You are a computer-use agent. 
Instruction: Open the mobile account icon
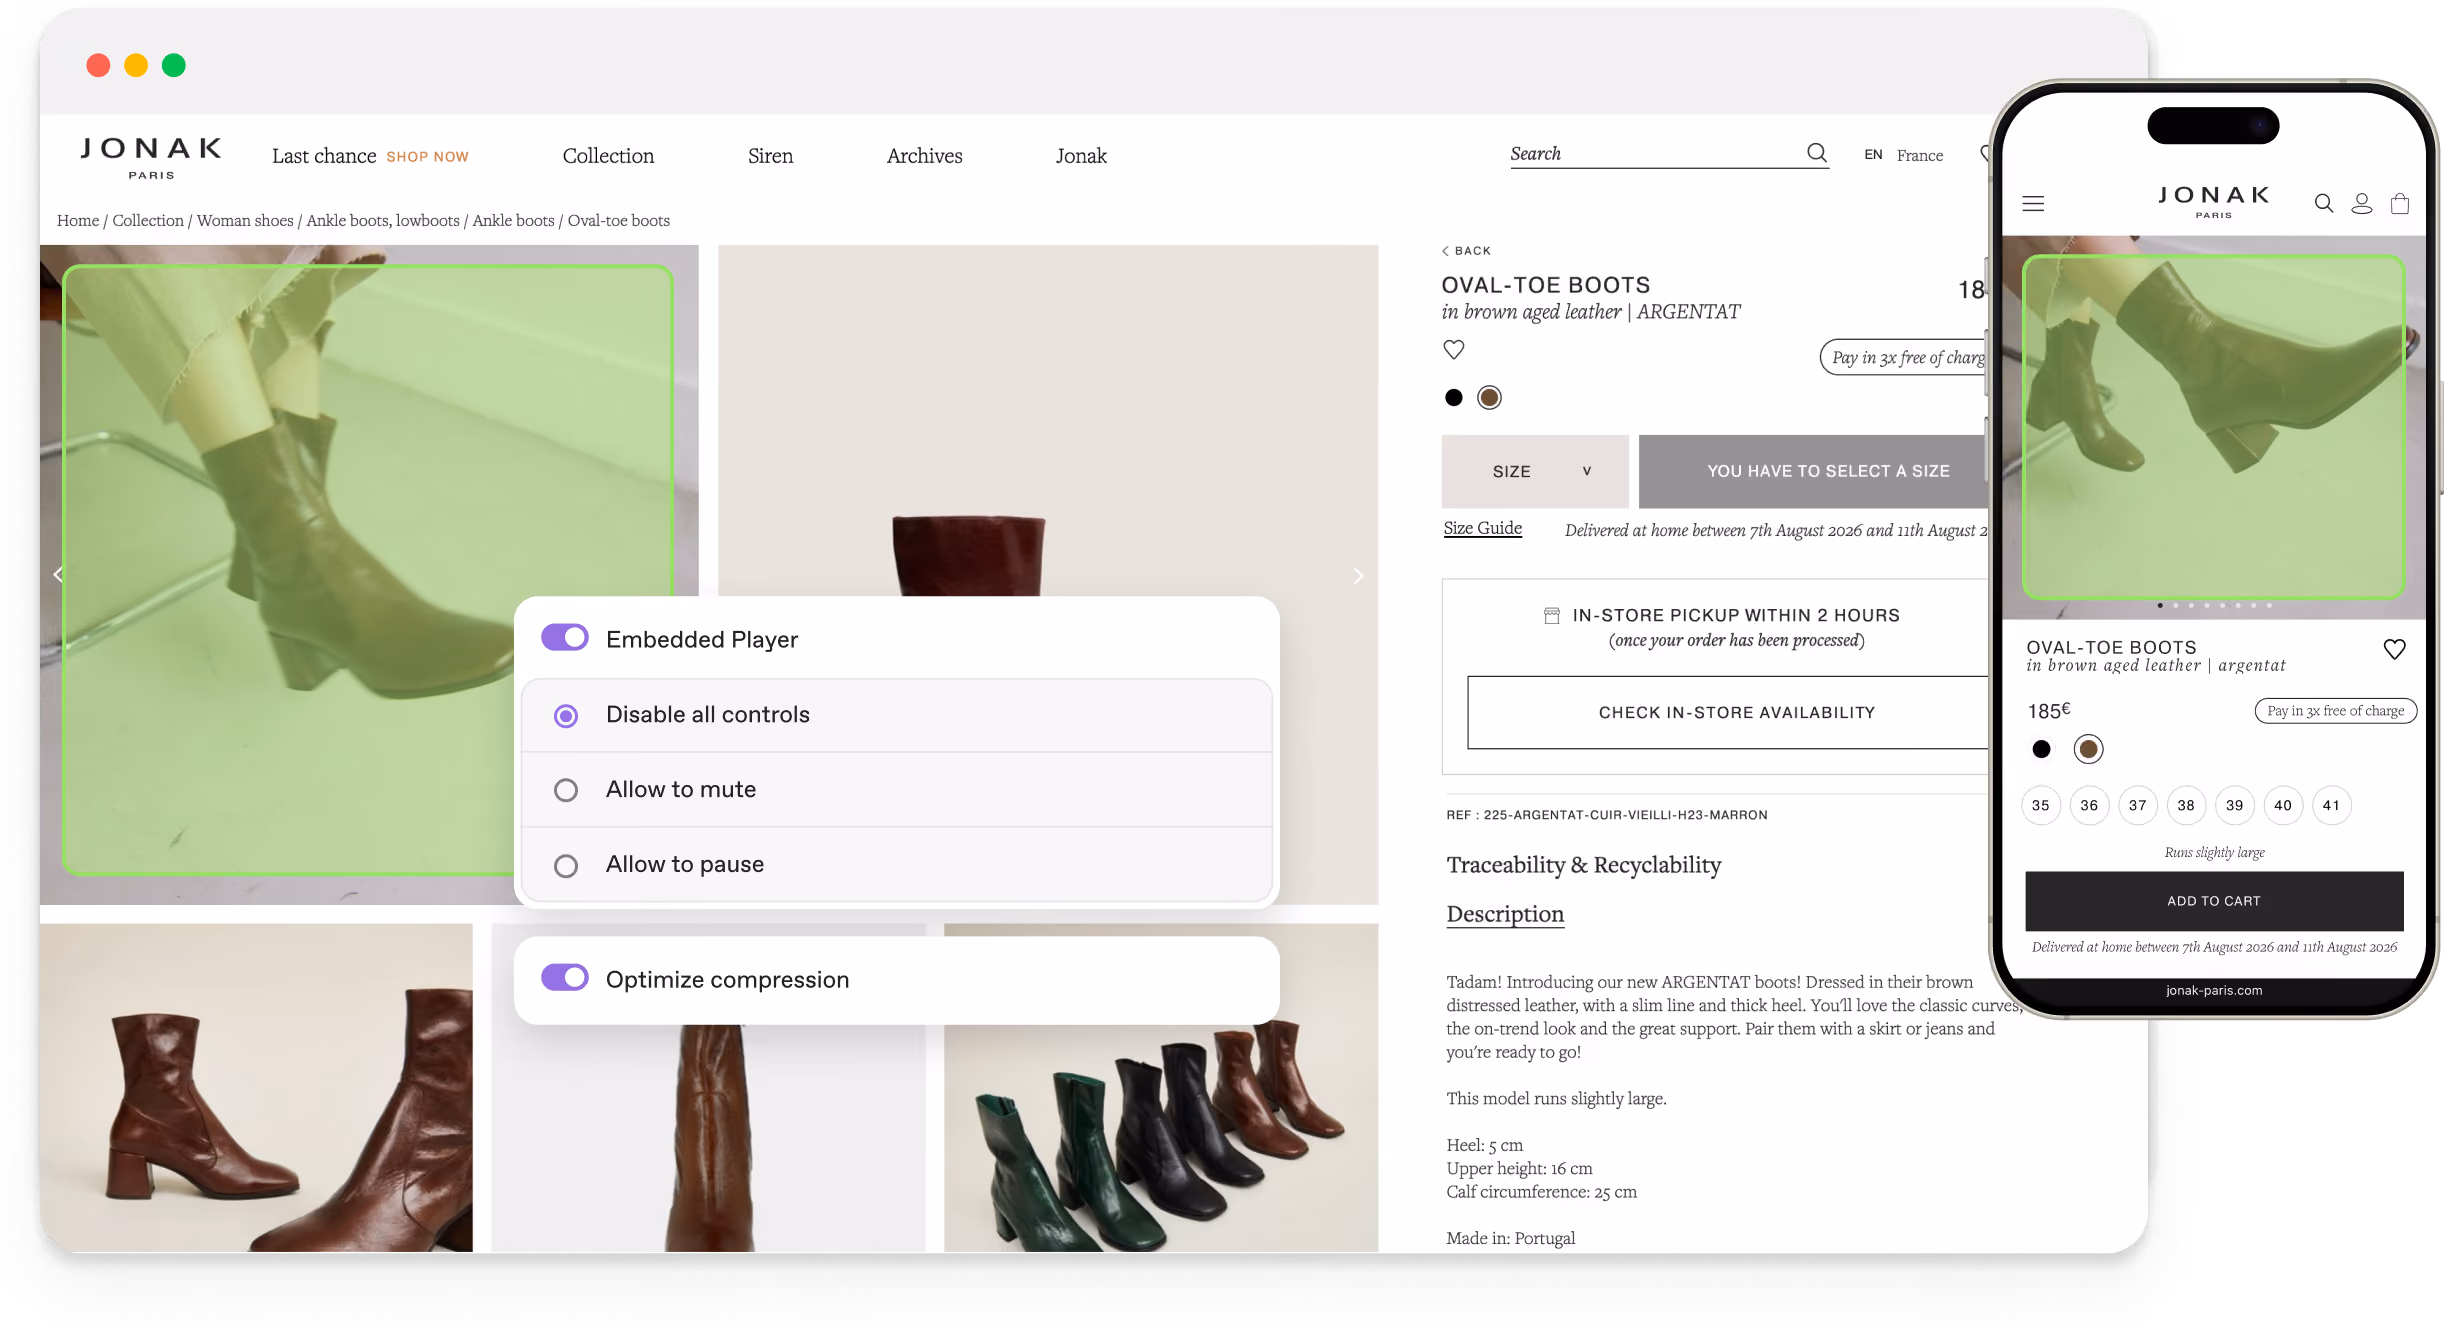pyautogui.click(x=2362, y=204)
